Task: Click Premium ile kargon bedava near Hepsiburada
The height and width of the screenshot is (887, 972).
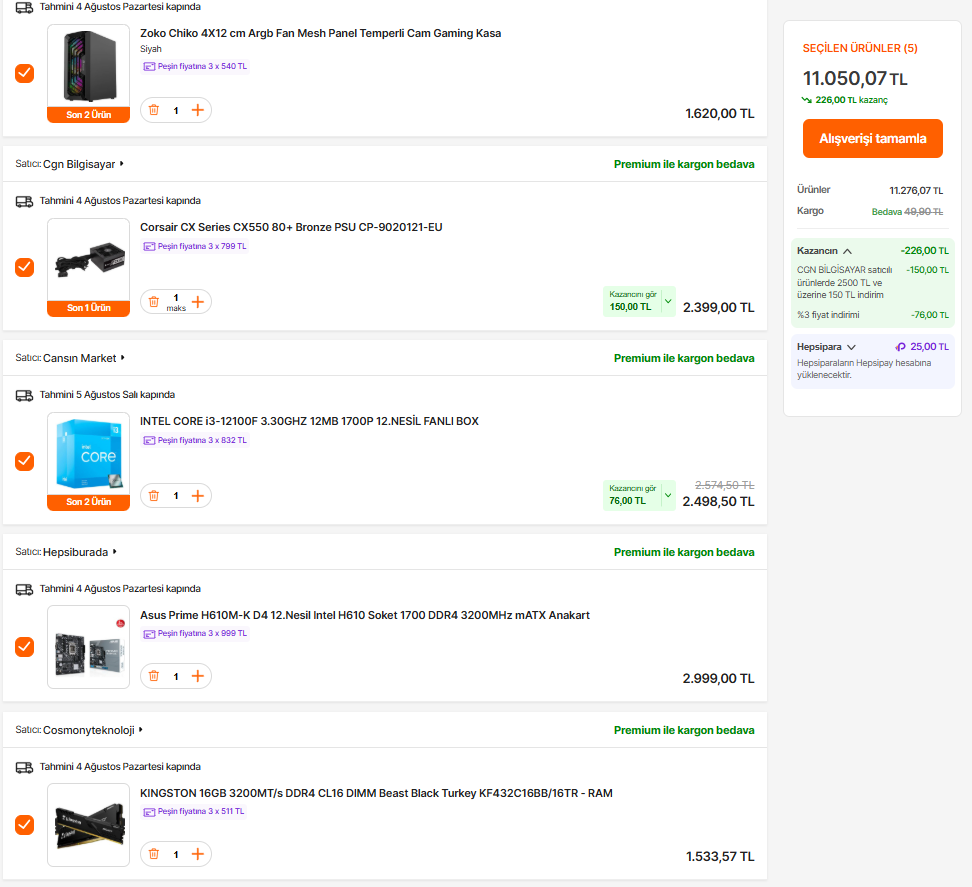Action: click(684, 552)
